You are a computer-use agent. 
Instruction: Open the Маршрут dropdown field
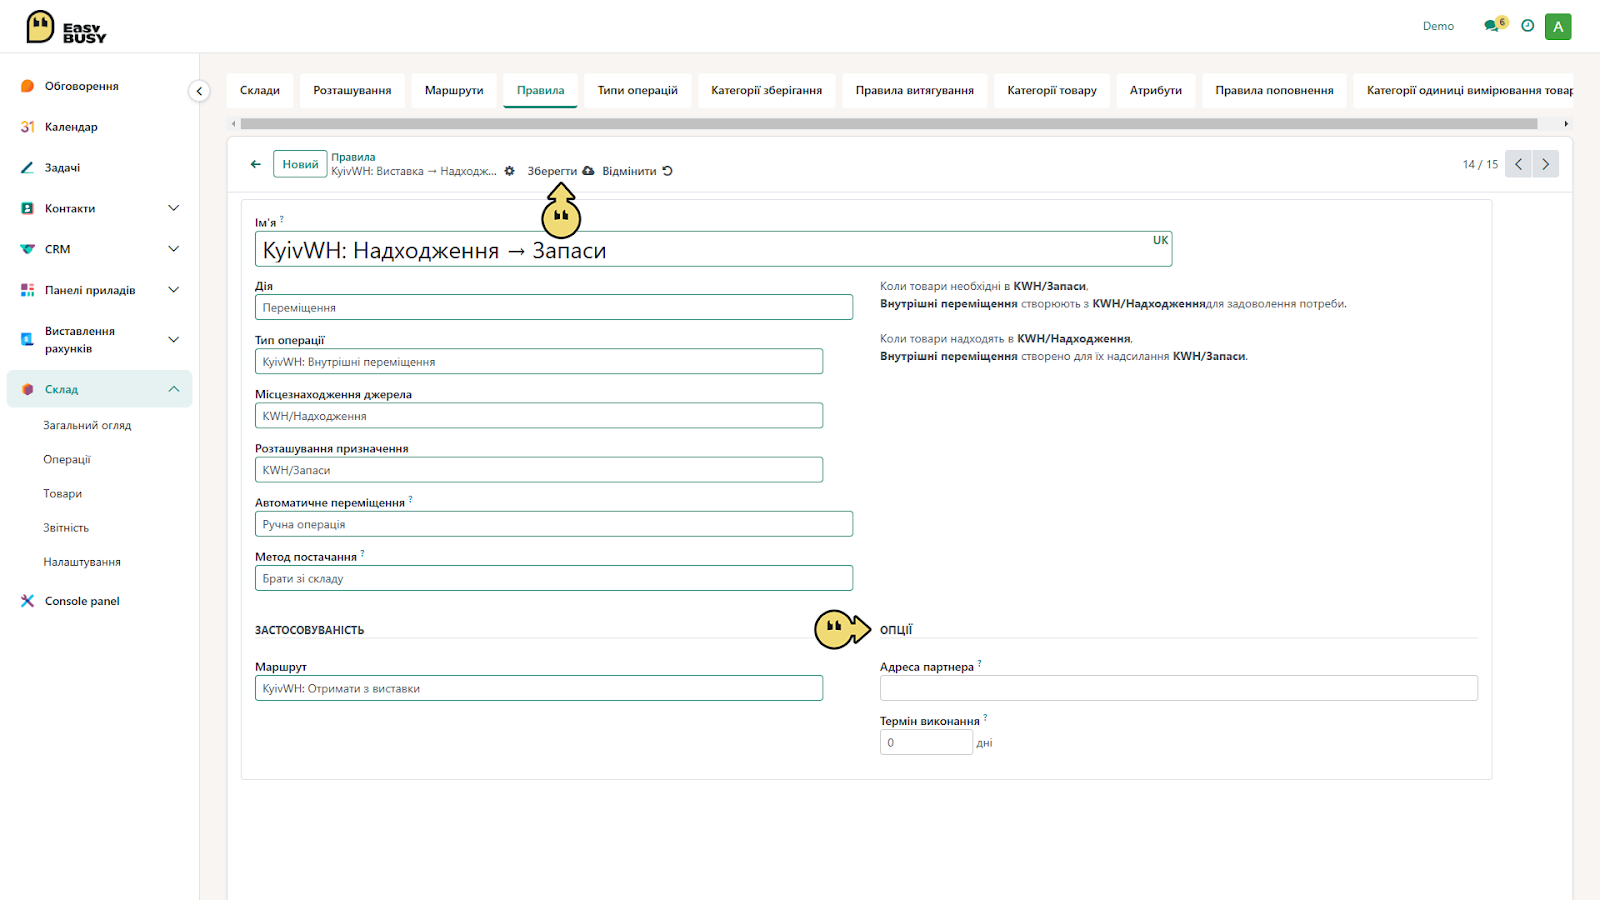point(539,688)
